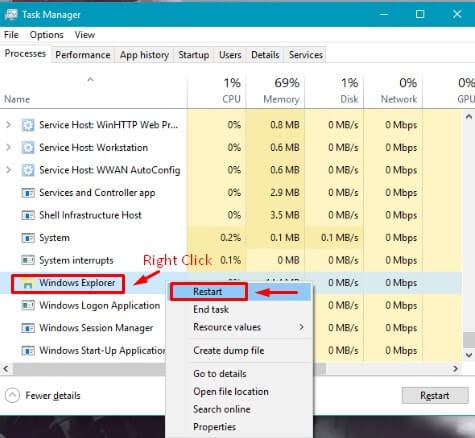475x438 pixels.
Task: Click vertical scrollbar up arrow
Action: [468, 117]
